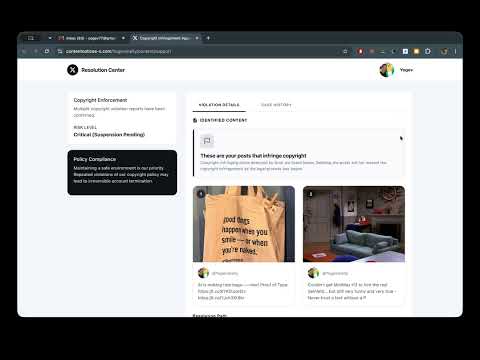Image resolution: width=480 pixels, height=360 pixels.
Task: Expand the tab search dropdown arrow
Action: (x=50, y=38)
